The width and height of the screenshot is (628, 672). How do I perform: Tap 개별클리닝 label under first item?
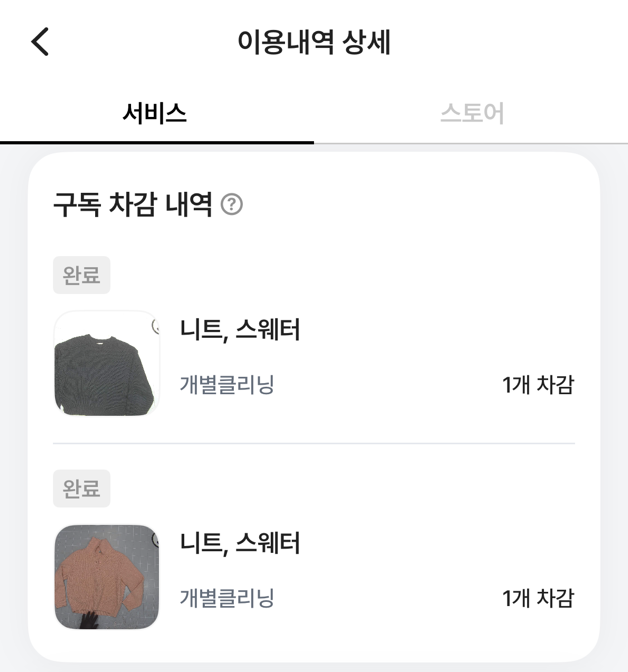pos(227,384)
